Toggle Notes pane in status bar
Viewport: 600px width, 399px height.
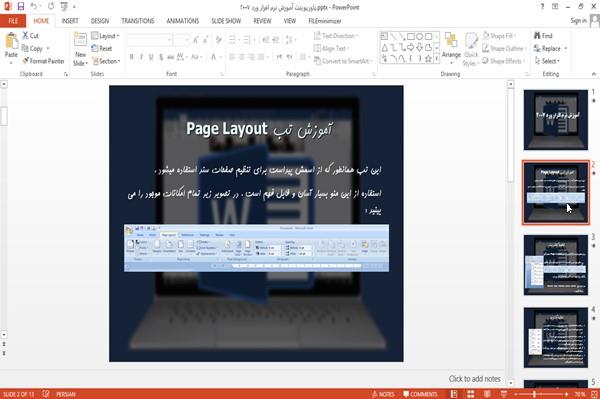(x=383, y=394)
